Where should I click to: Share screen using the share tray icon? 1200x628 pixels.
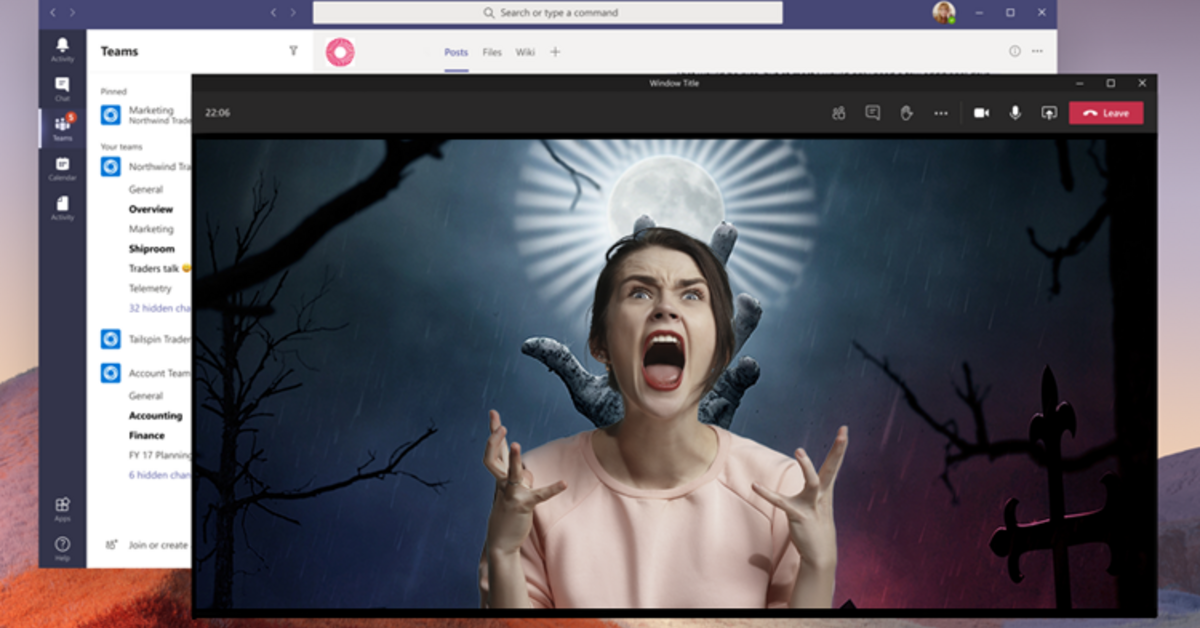pos(1048,113)
